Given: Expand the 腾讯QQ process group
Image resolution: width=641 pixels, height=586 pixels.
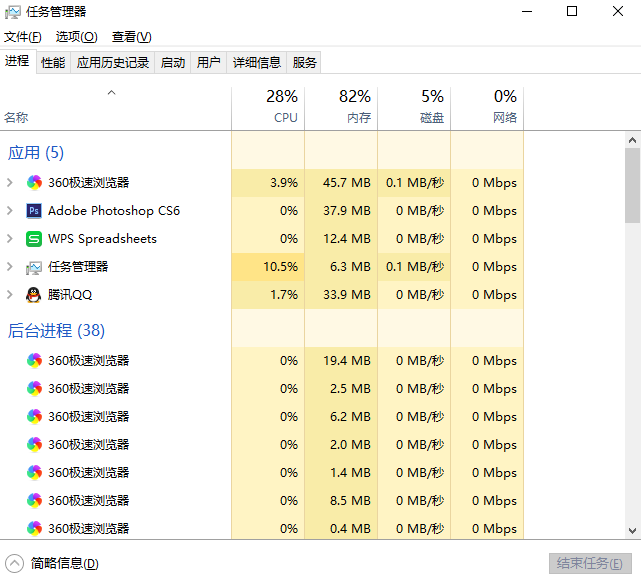Looking at the screenshot, I should point(10,295).
